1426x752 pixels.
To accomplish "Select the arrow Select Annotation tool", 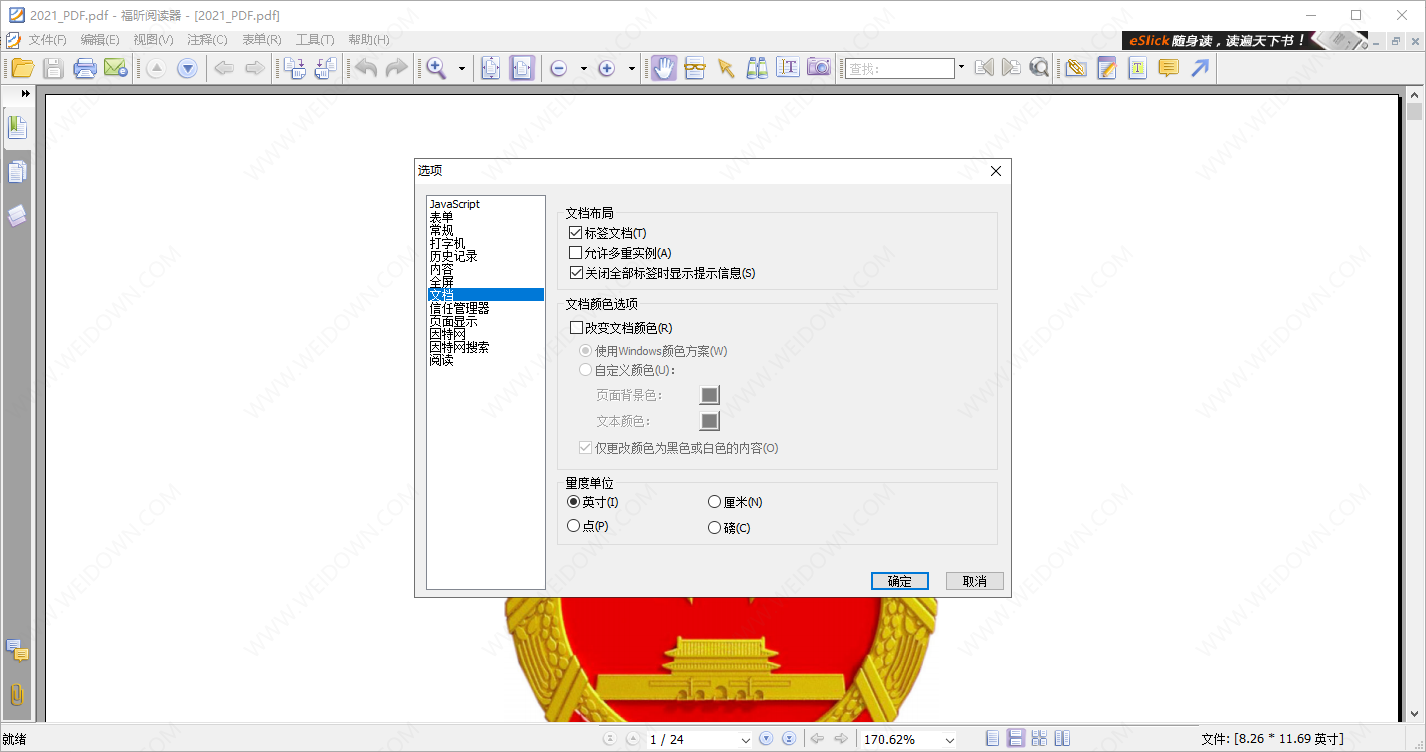I will pos(726,68).
